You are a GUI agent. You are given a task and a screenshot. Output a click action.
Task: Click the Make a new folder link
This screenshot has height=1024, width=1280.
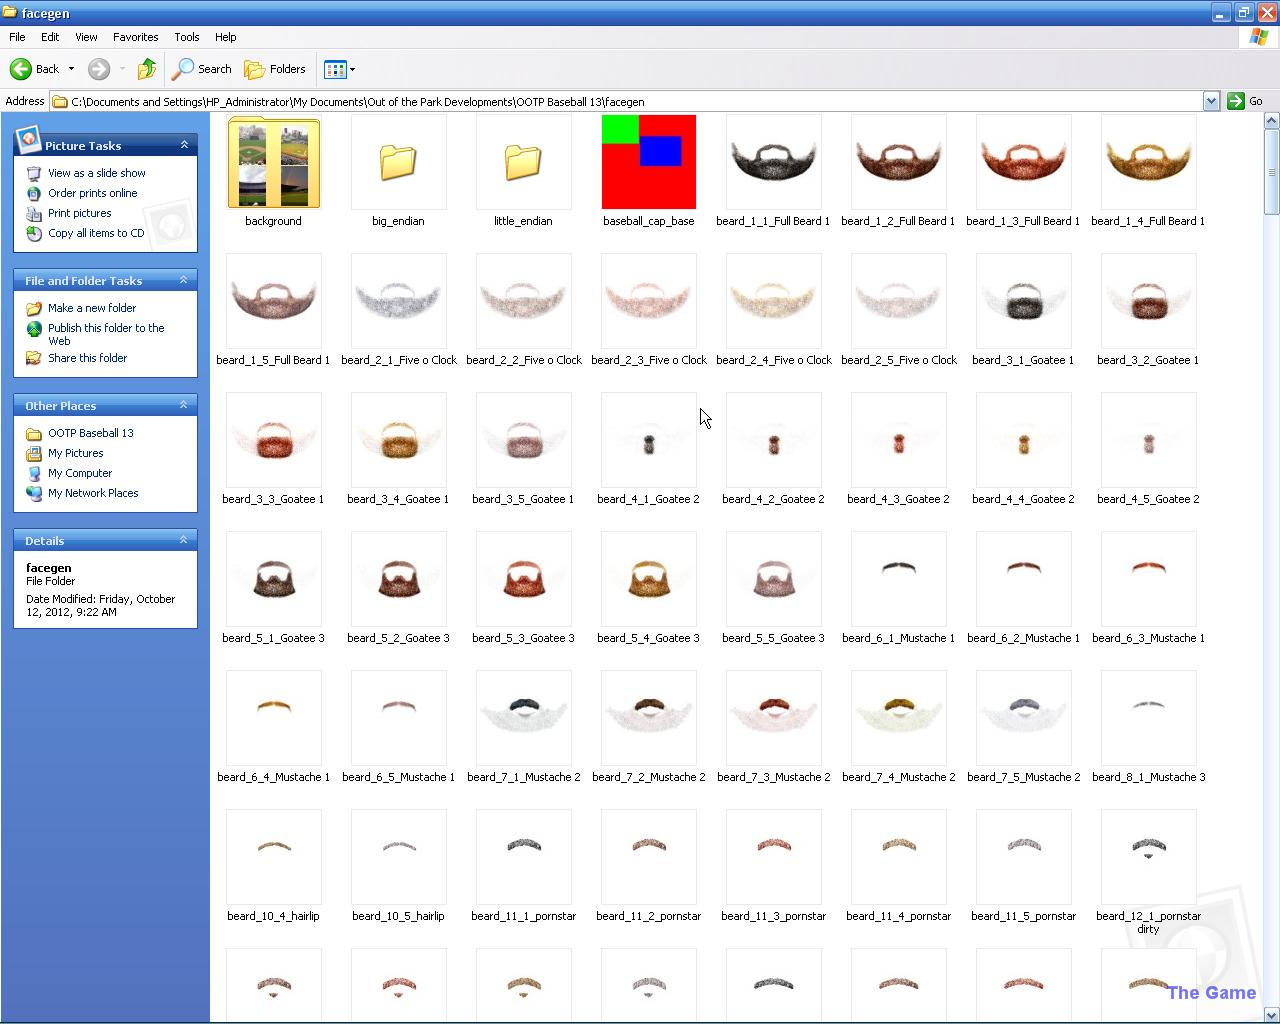point(92,308)
